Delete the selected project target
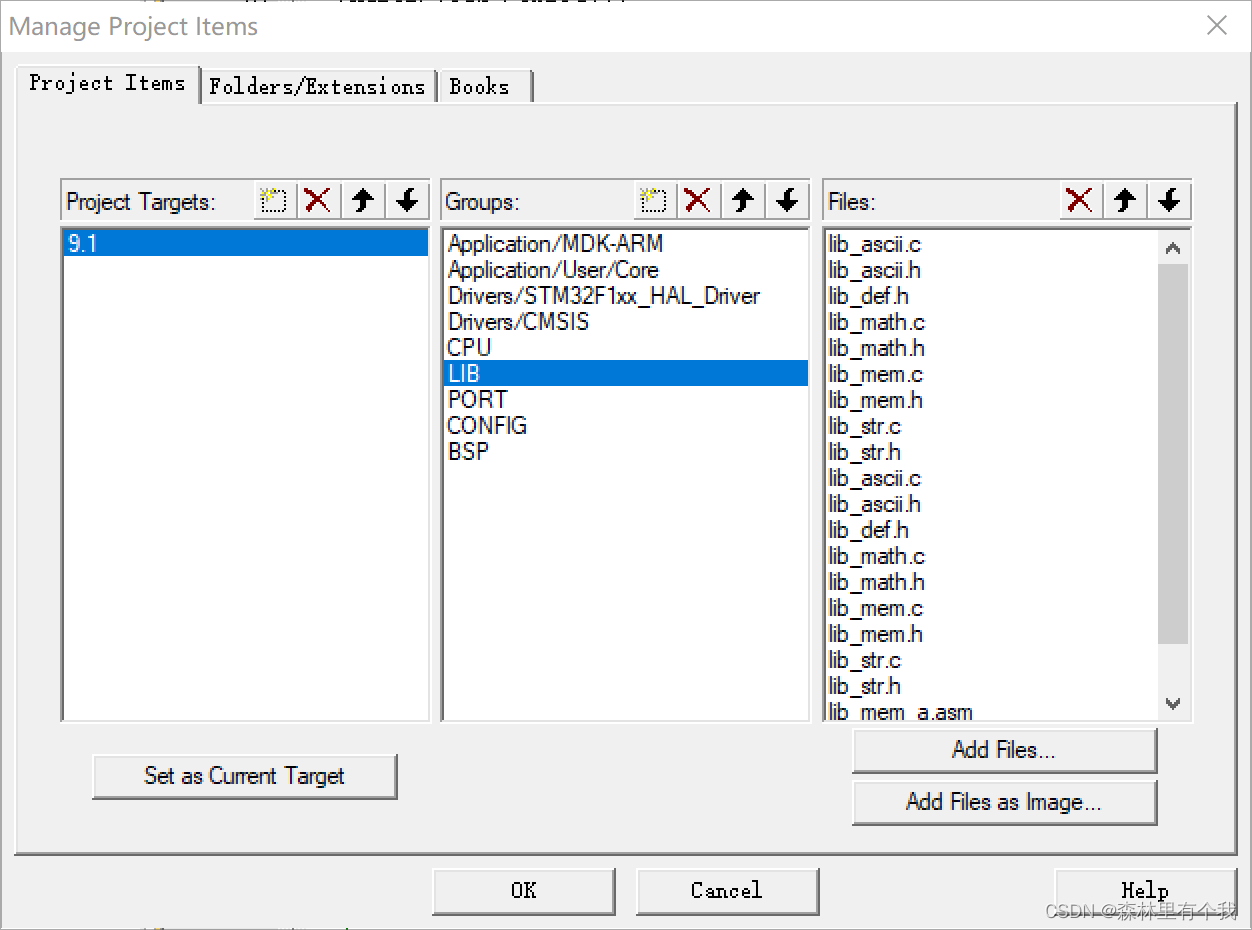This screenshot has height=930, width=1252. pos(318,200)
